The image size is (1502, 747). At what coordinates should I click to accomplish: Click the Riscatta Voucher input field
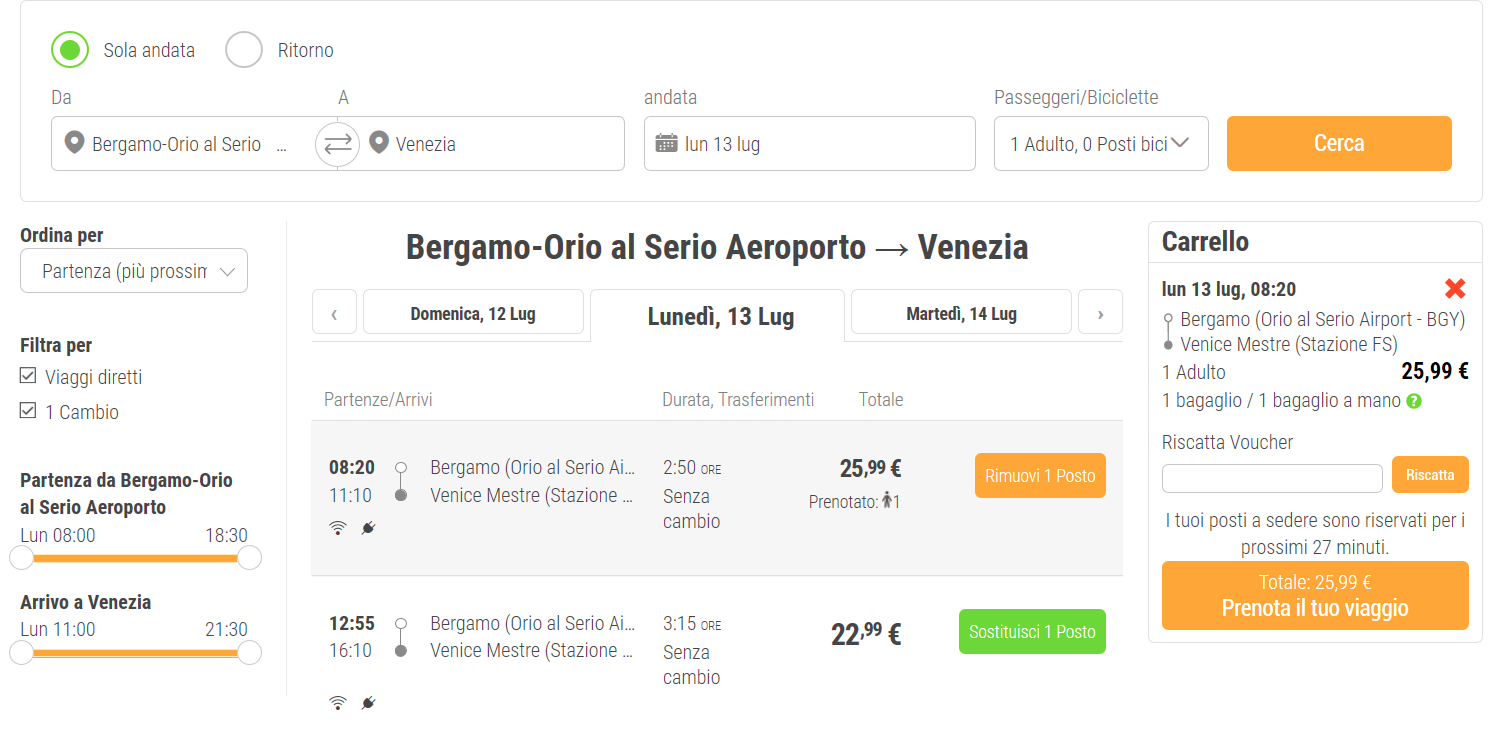pos(1271,478)
